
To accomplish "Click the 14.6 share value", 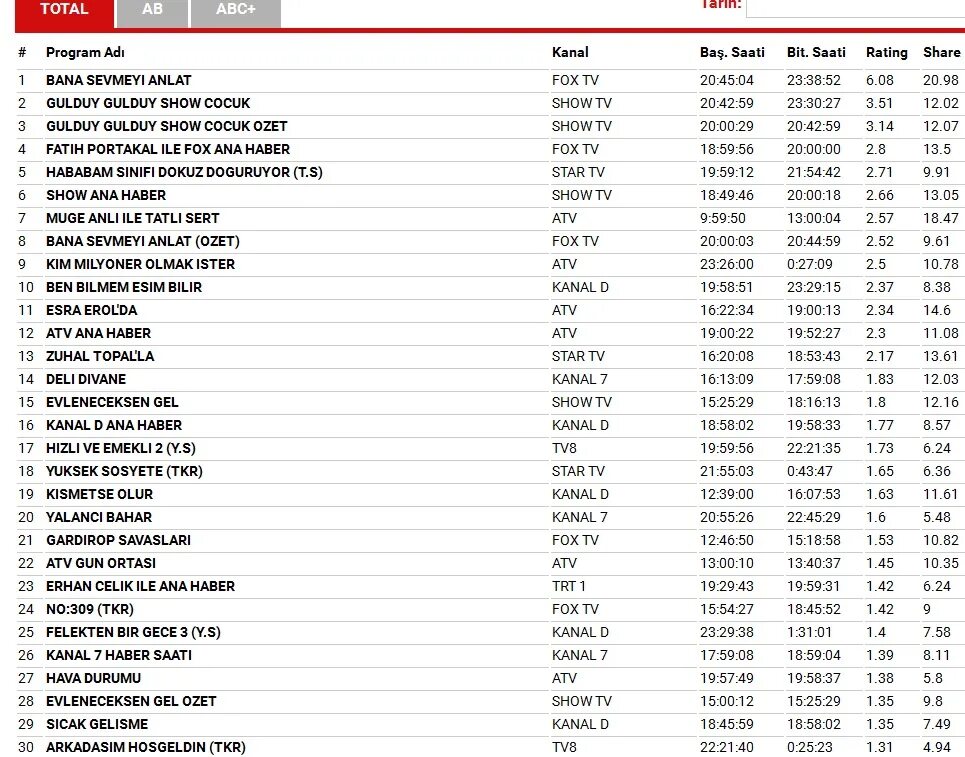I will [x=937, y=310].
